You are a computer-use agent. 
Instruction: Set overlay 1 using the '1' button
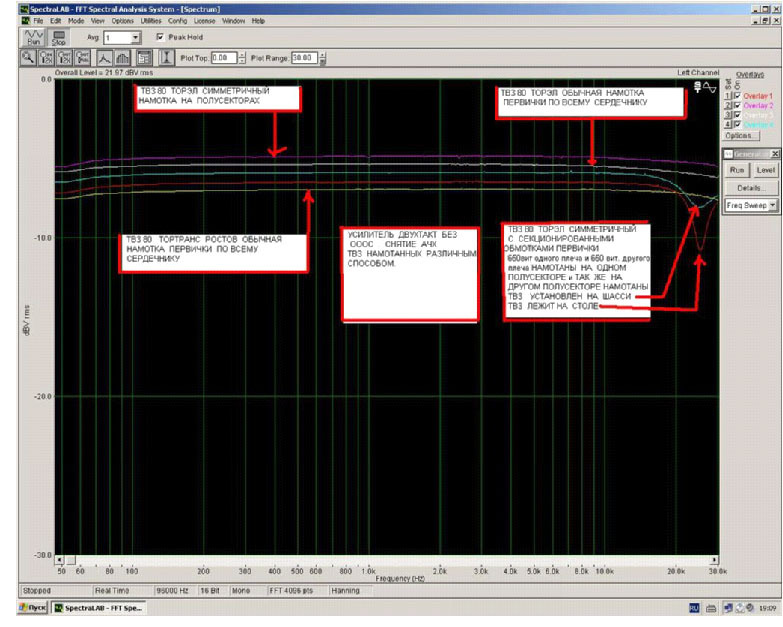coord(728,96)
